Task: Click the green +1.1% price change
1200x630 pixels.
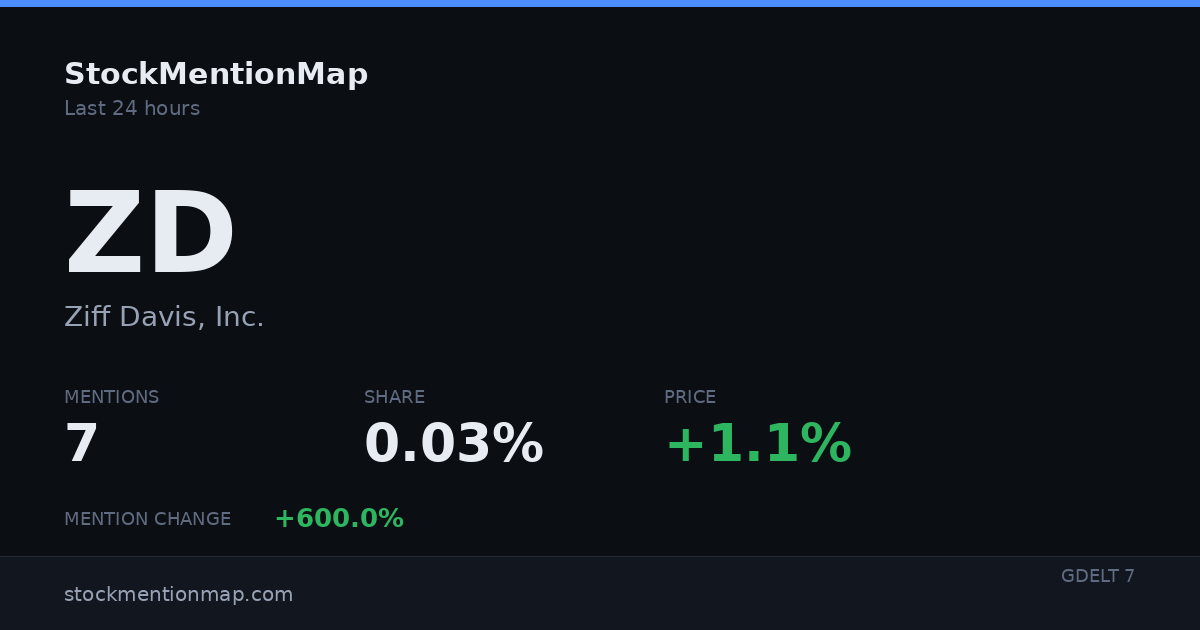Action: tap(758, 445)
